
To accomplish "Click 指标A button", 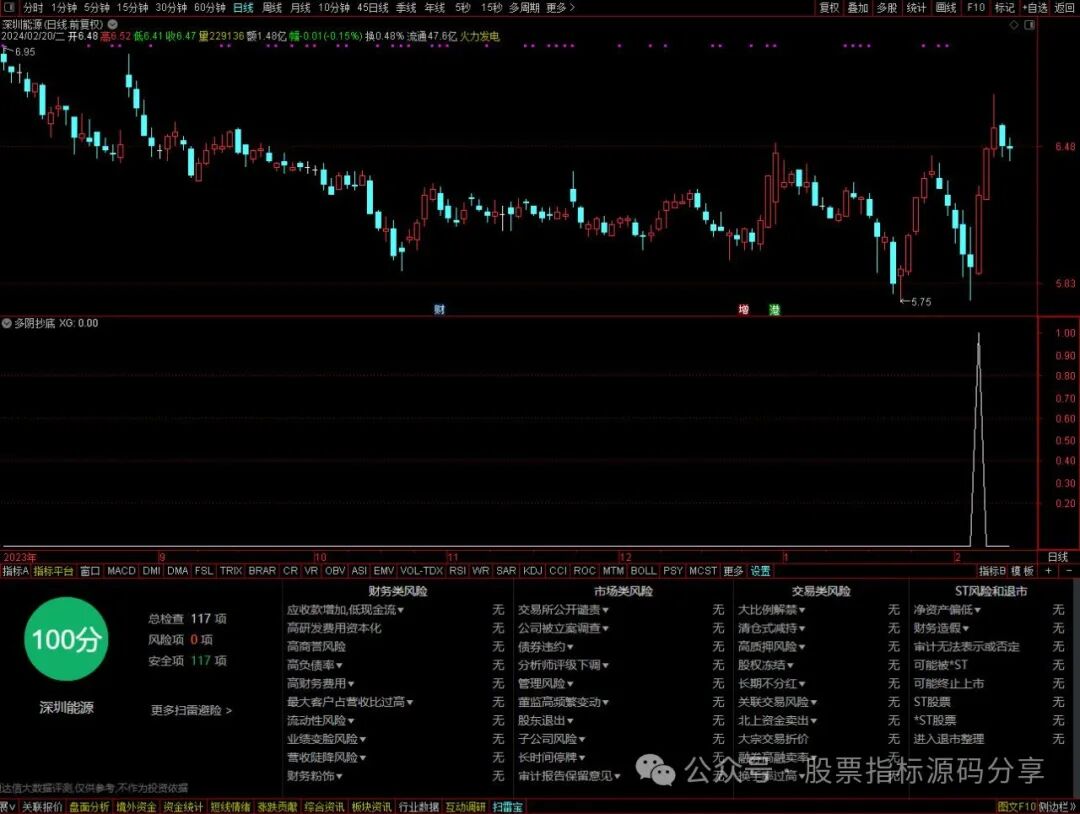I will pos(16,571).
